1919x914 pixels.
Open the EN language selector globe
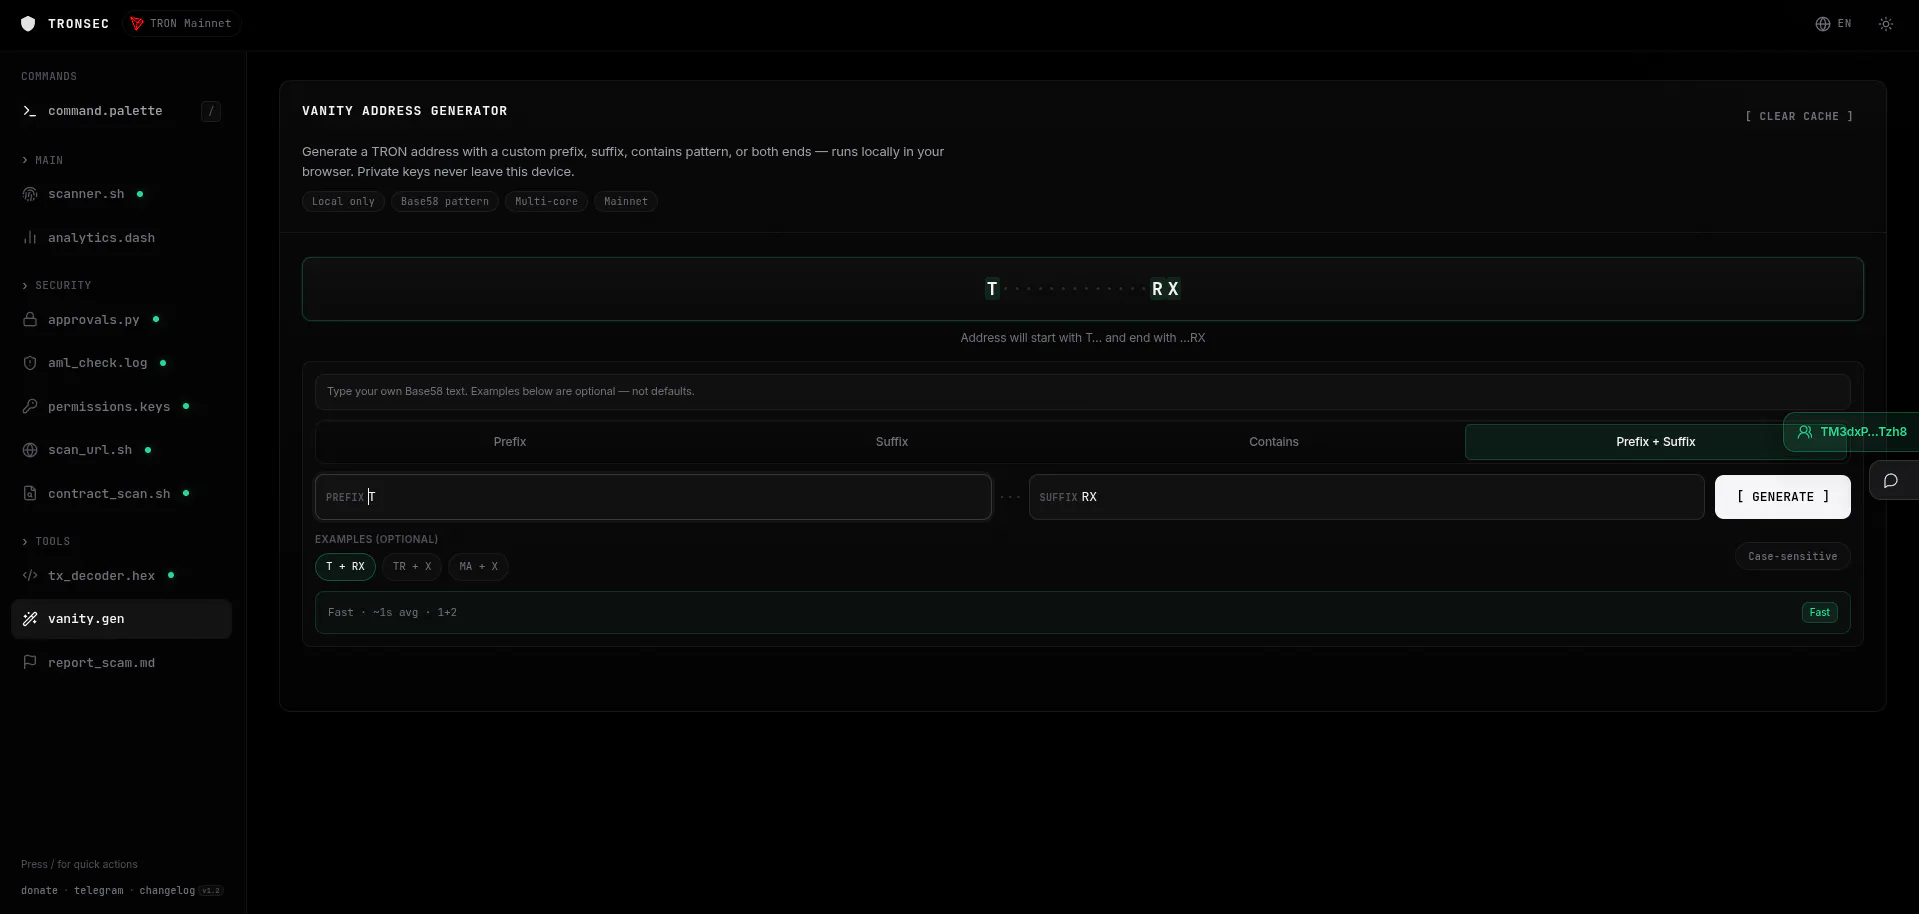[1833, 24]
